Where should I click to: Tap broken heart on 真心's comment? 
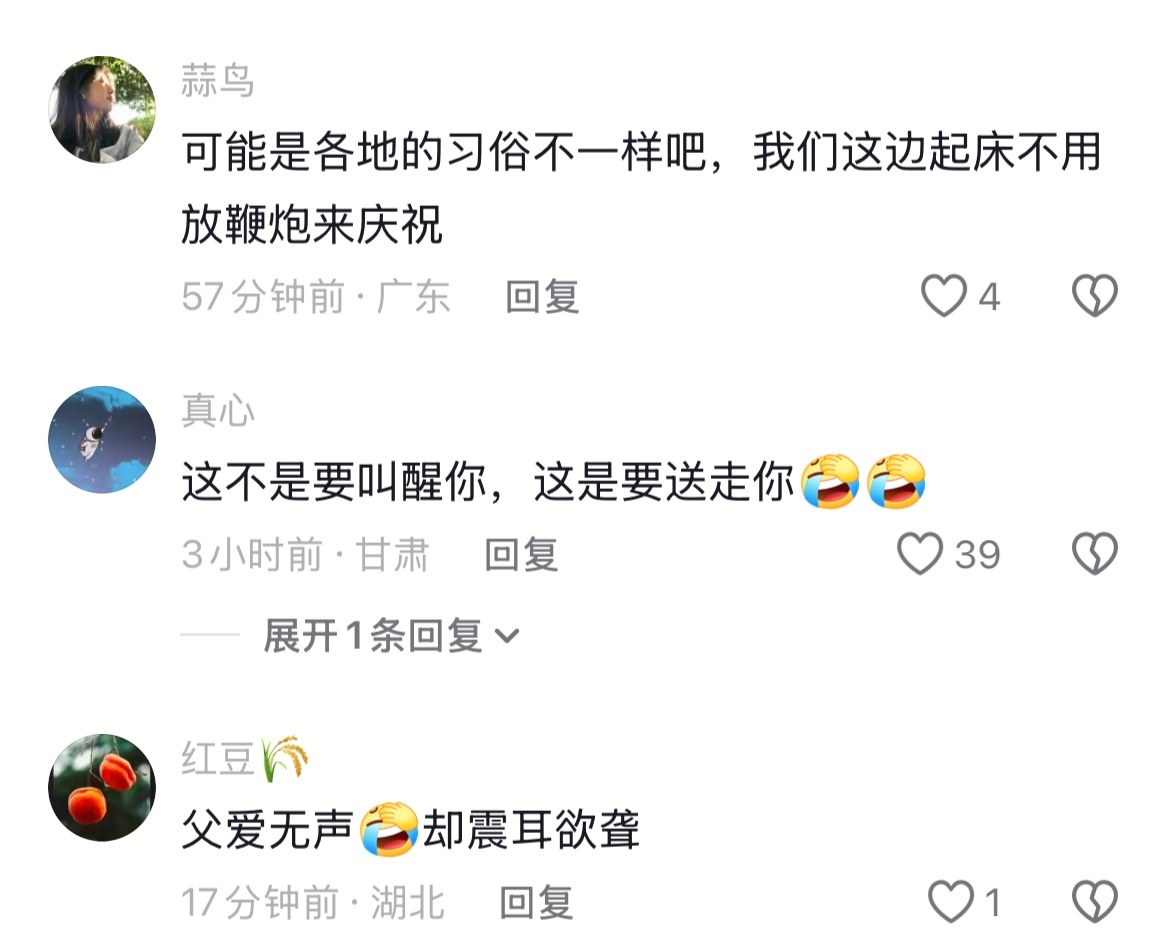[1095, 554]
